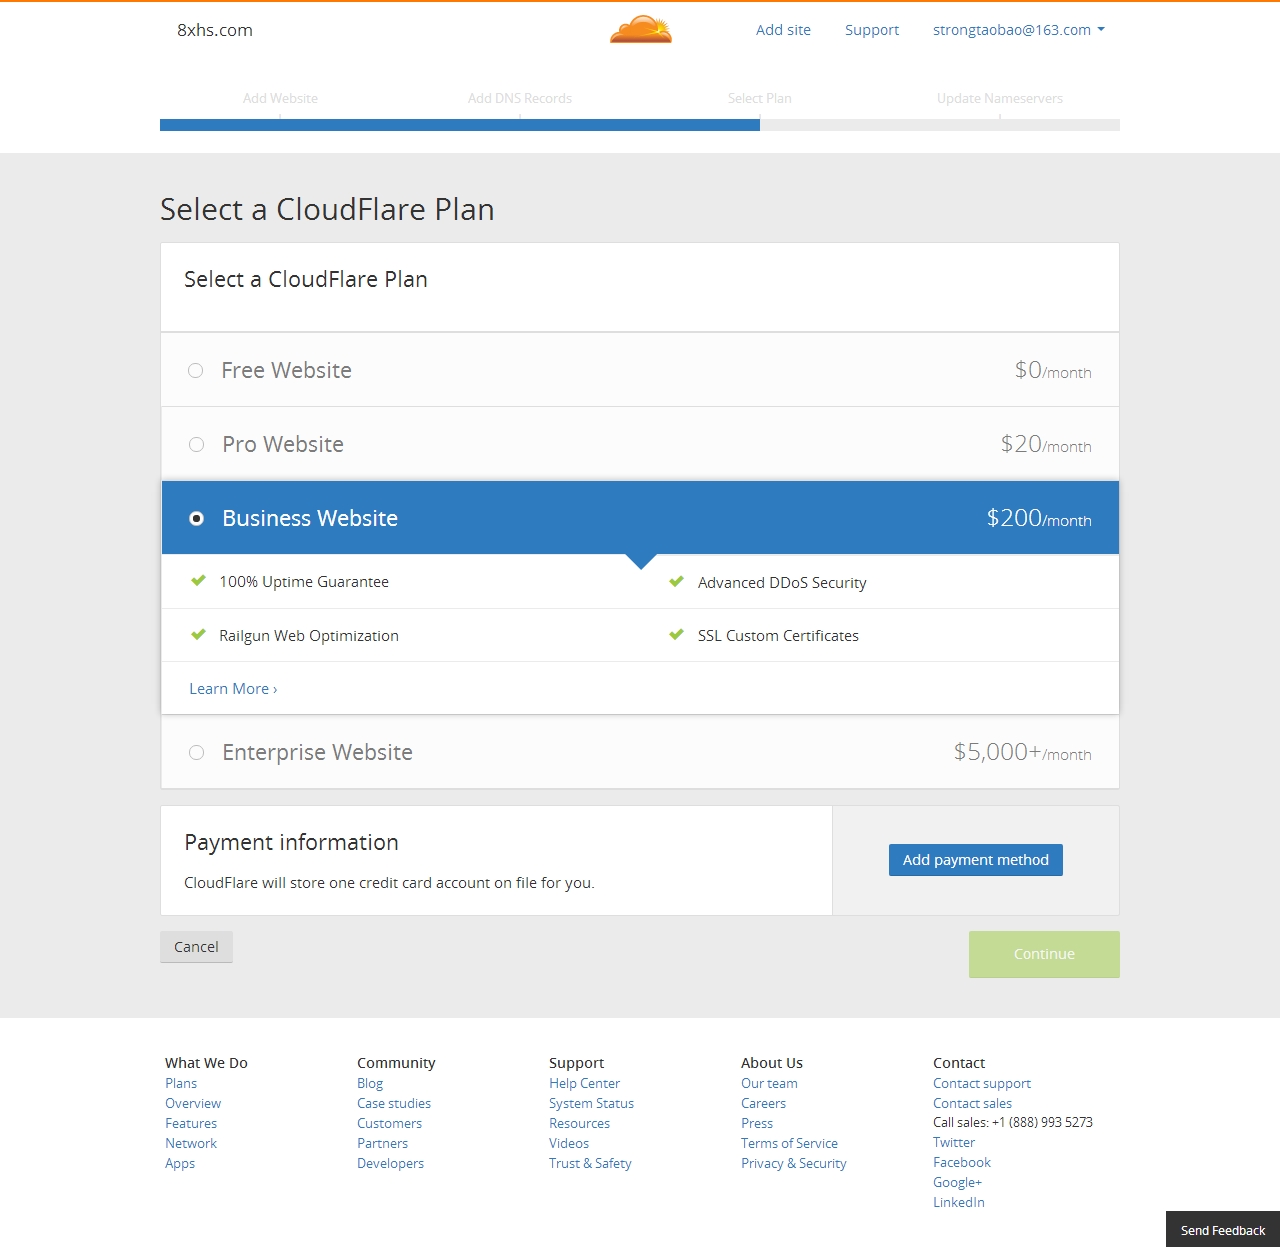Select the Business Website radio button
Image resolution: width=1280 pixels, height=1247 pixels.
click(196, 518)
